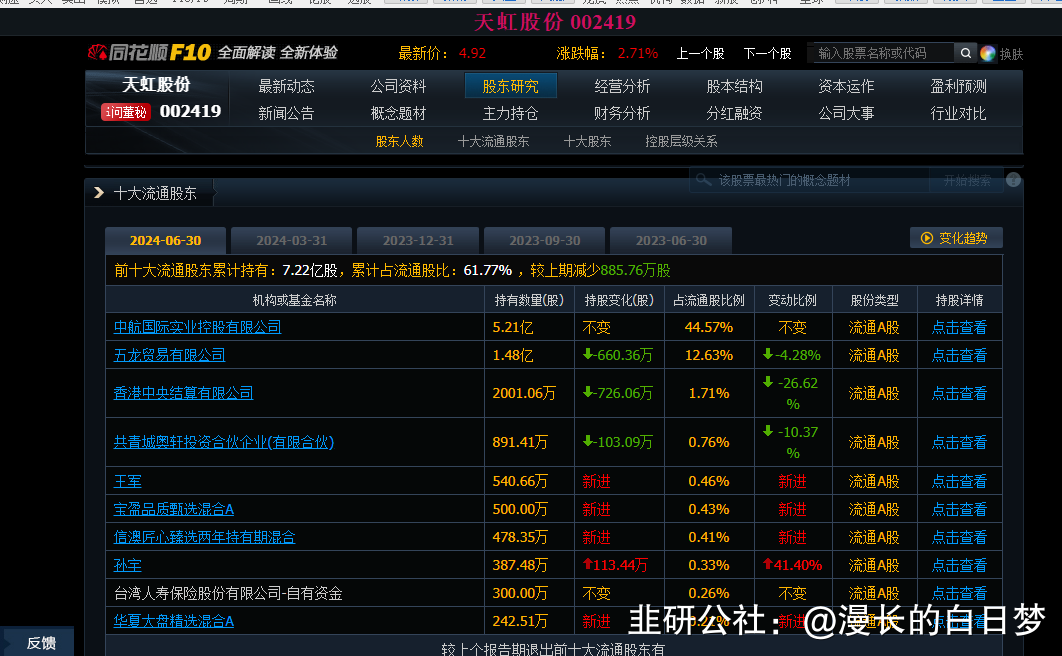
Task: Click the colorful skin-change icon
Action: [987, 53]
